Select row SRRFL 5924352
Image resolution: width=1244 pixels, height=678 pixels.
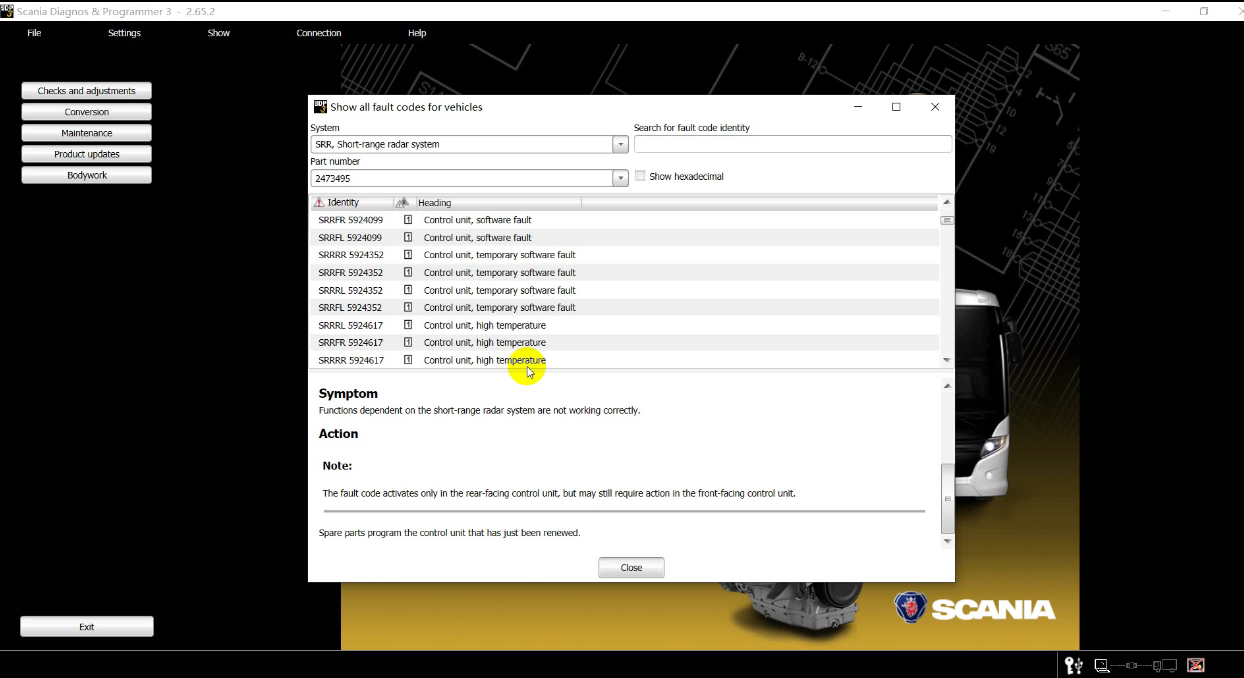tap(625, 308)
